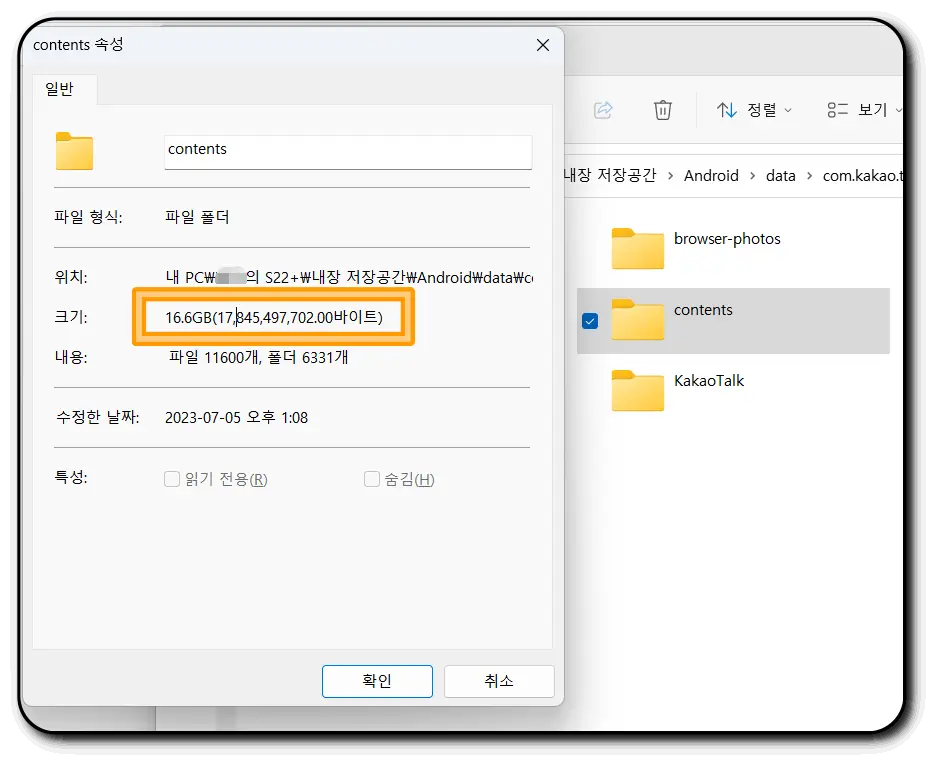Click the folder icon in the properties dialog
Image resolution: width=935 pixels, height=763 pixels.
pos(76,152)
